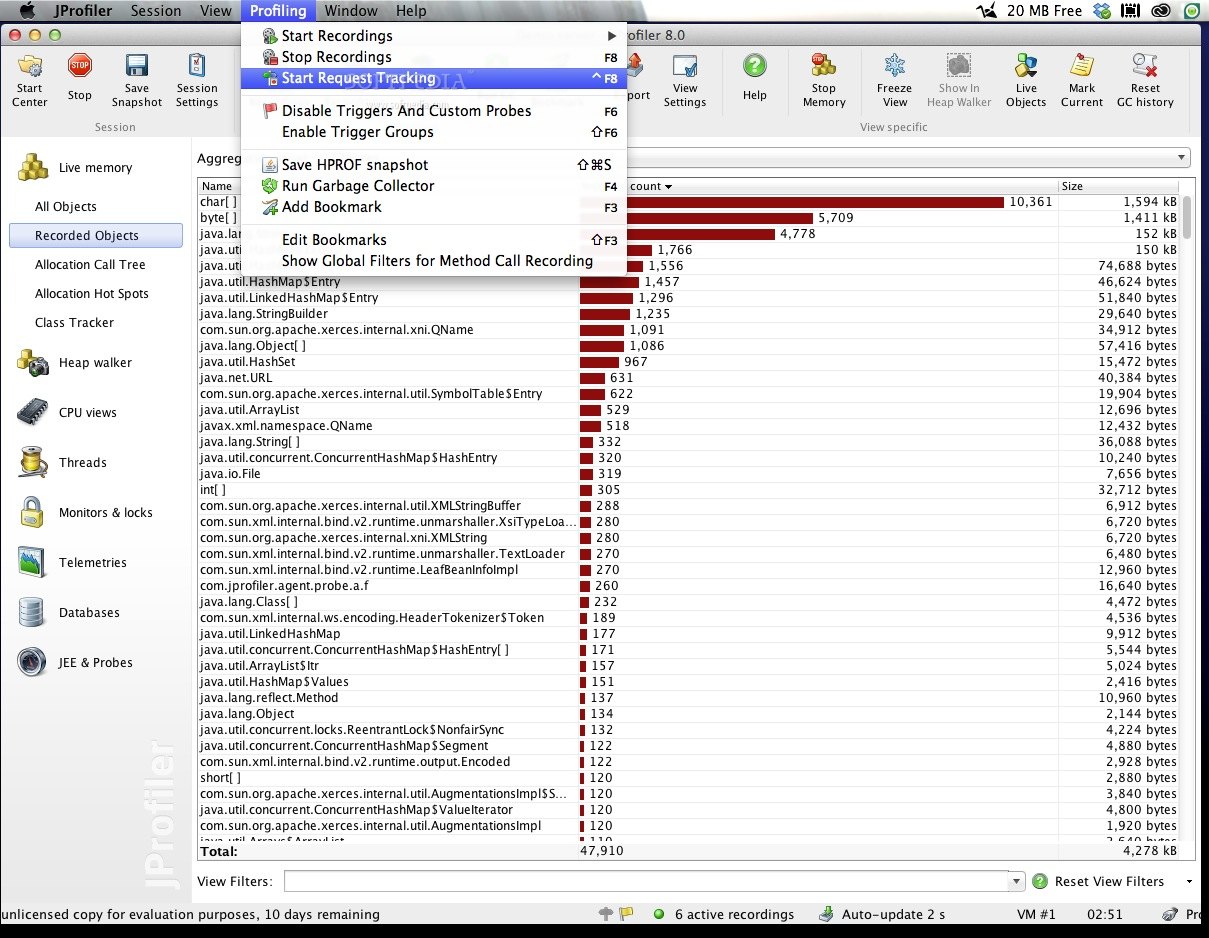Click the Reset GC history icon
The height and width of the screenshot is (938, 1209).
(1146, 67)
